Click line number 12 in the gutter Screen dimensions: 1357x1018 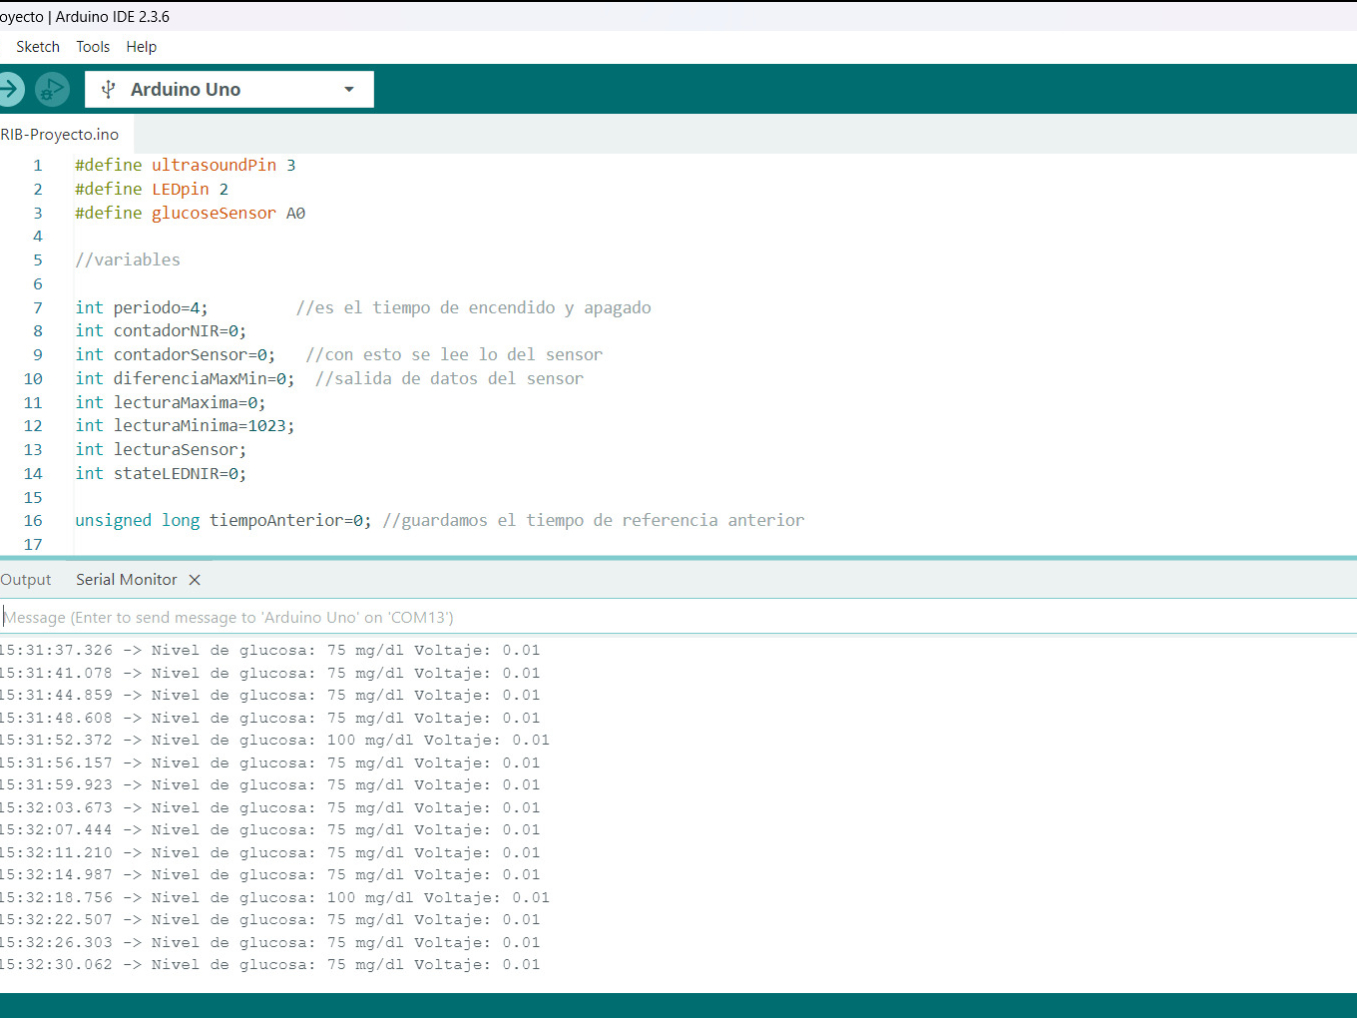33,426
